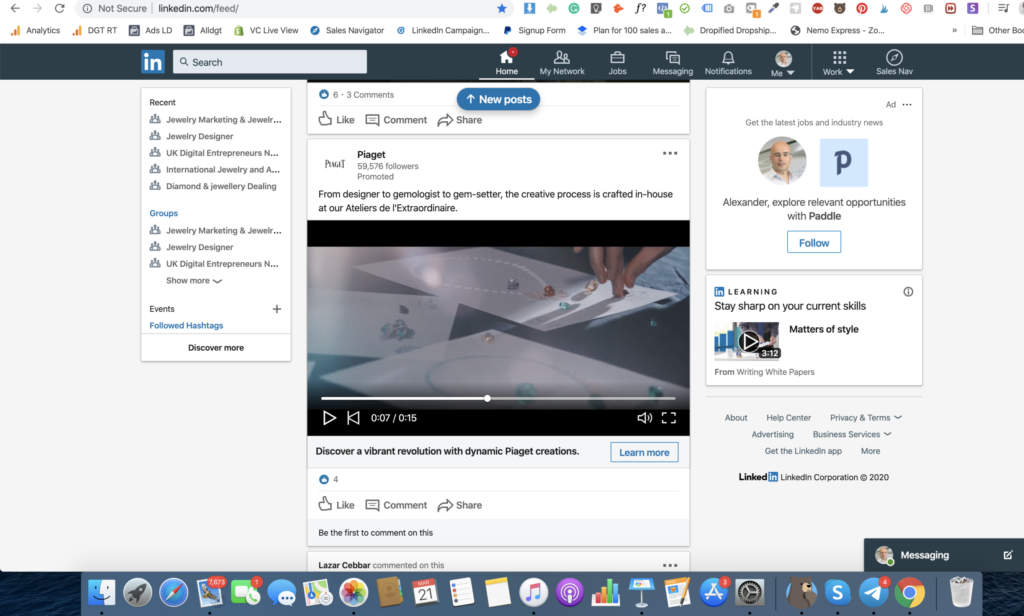Open Analytics bookmark

(x=35, y=30)
